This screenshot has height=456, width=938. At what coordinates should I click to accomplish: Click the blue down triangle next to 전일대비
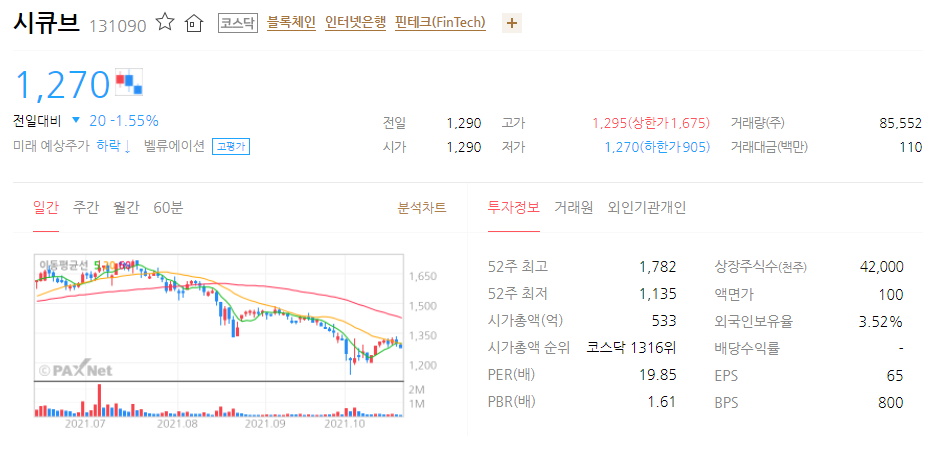[75, 120]
